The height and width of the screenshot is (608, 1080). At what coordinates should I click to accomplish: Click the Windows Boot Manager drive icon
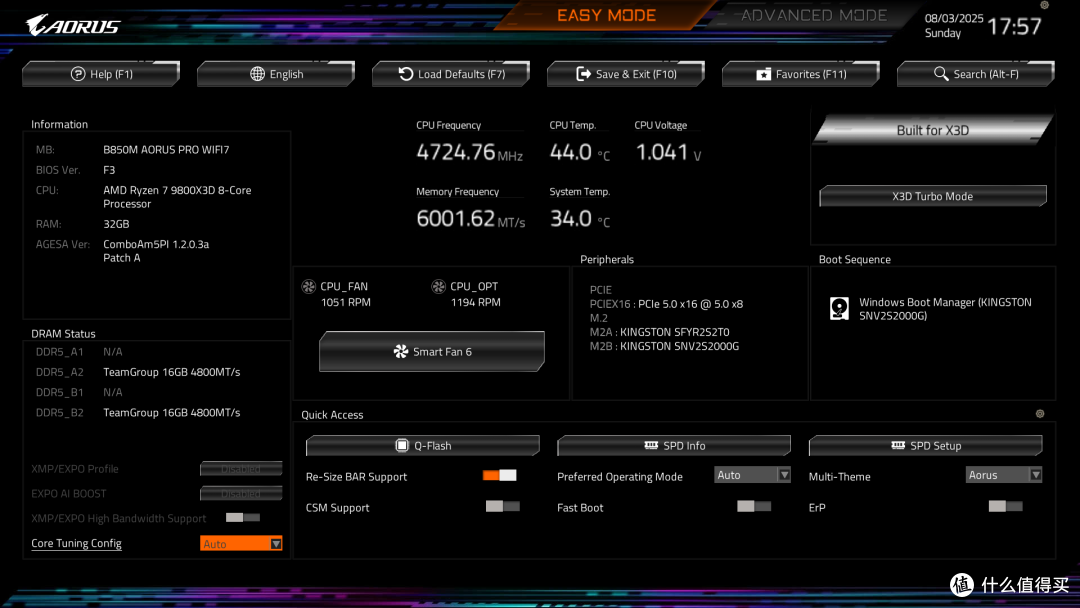coord(839,308)
